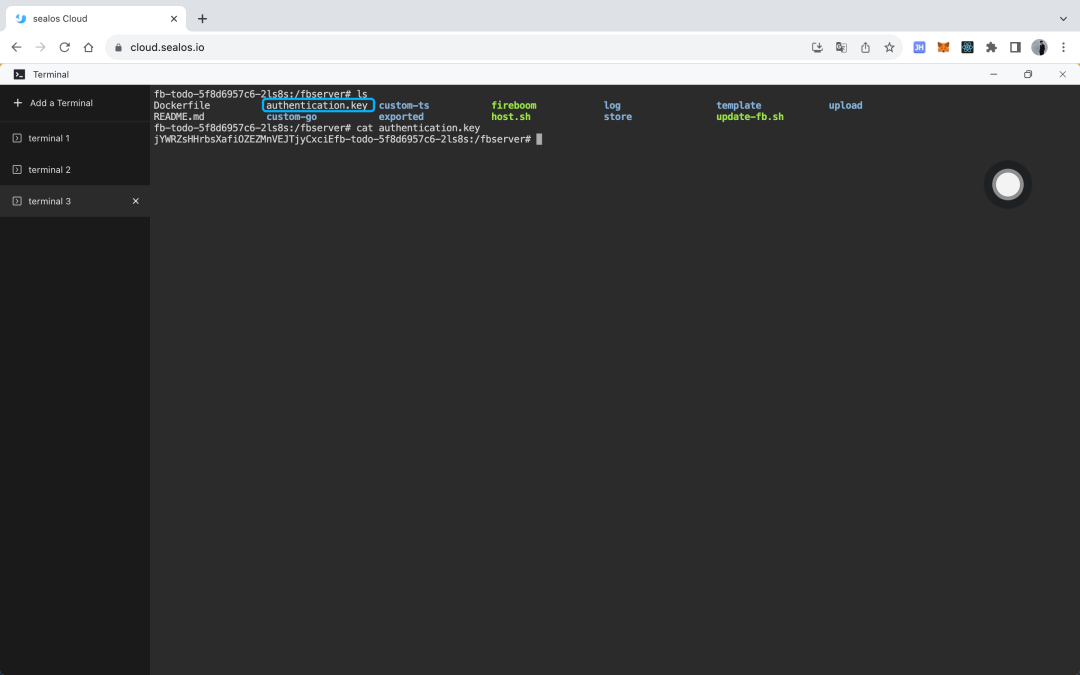Click the exported directory name
The width and height of the screenshot is (1080, 675).
[x=401, y=116]
